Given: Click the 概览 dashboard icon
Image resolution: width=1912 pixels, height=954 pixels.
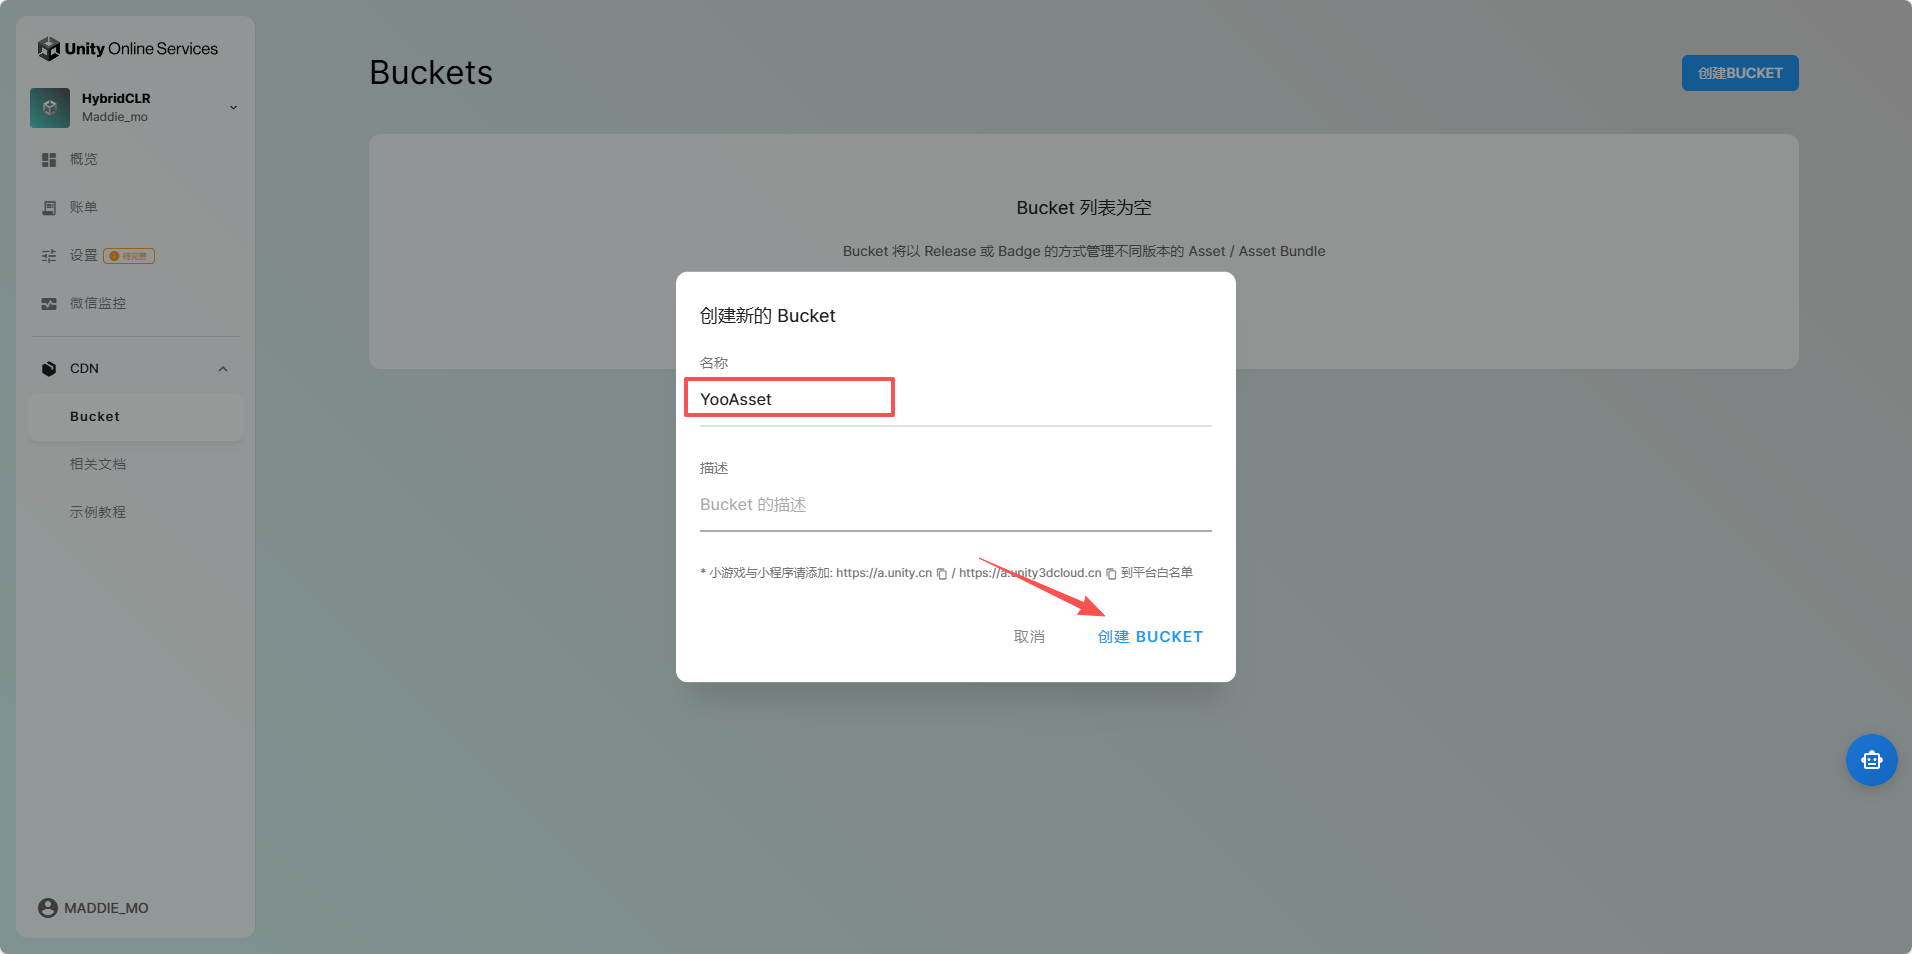Looking at the screenshot, I should click(x=49, y=160).
